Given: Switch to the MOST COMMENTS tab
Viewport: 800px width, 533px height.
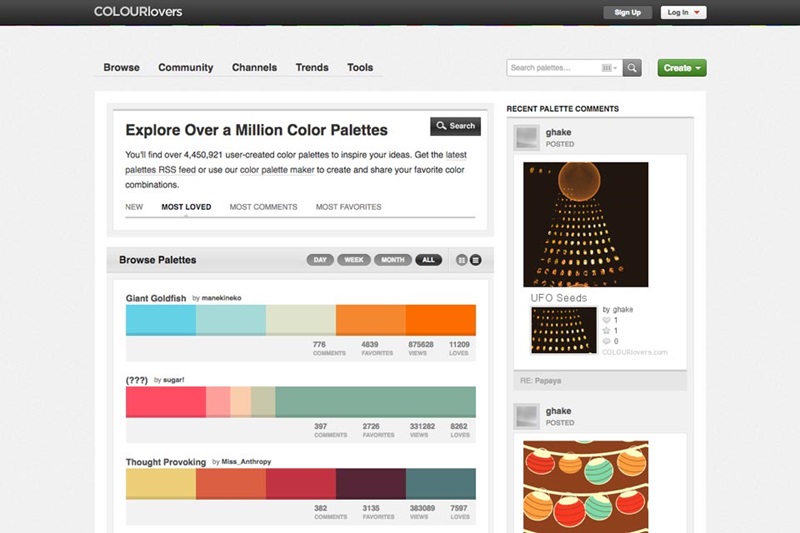Looking at the screenshot, I should tap(263, 207).
